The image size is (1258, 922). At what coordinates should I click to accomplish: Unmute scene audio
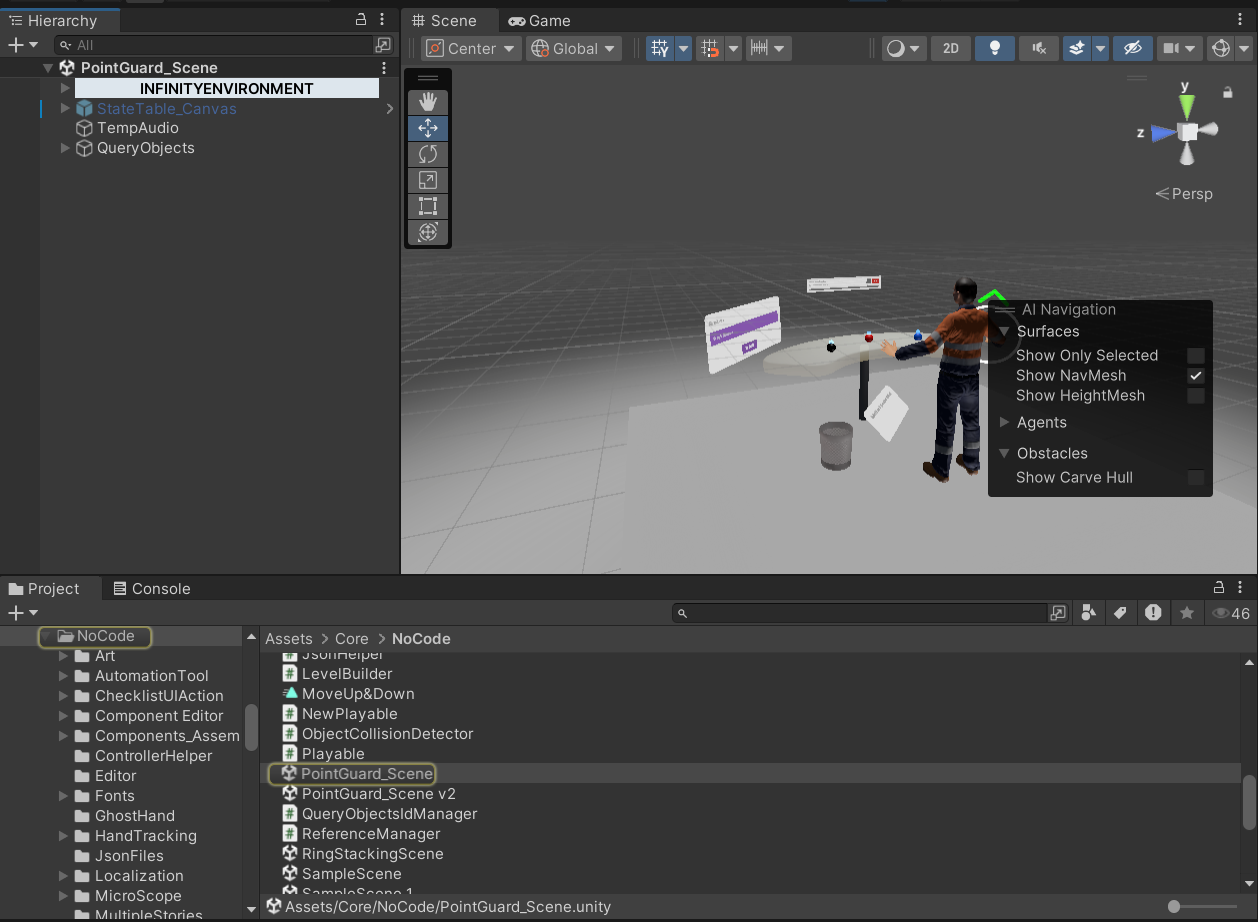(x=1040, y=47)
